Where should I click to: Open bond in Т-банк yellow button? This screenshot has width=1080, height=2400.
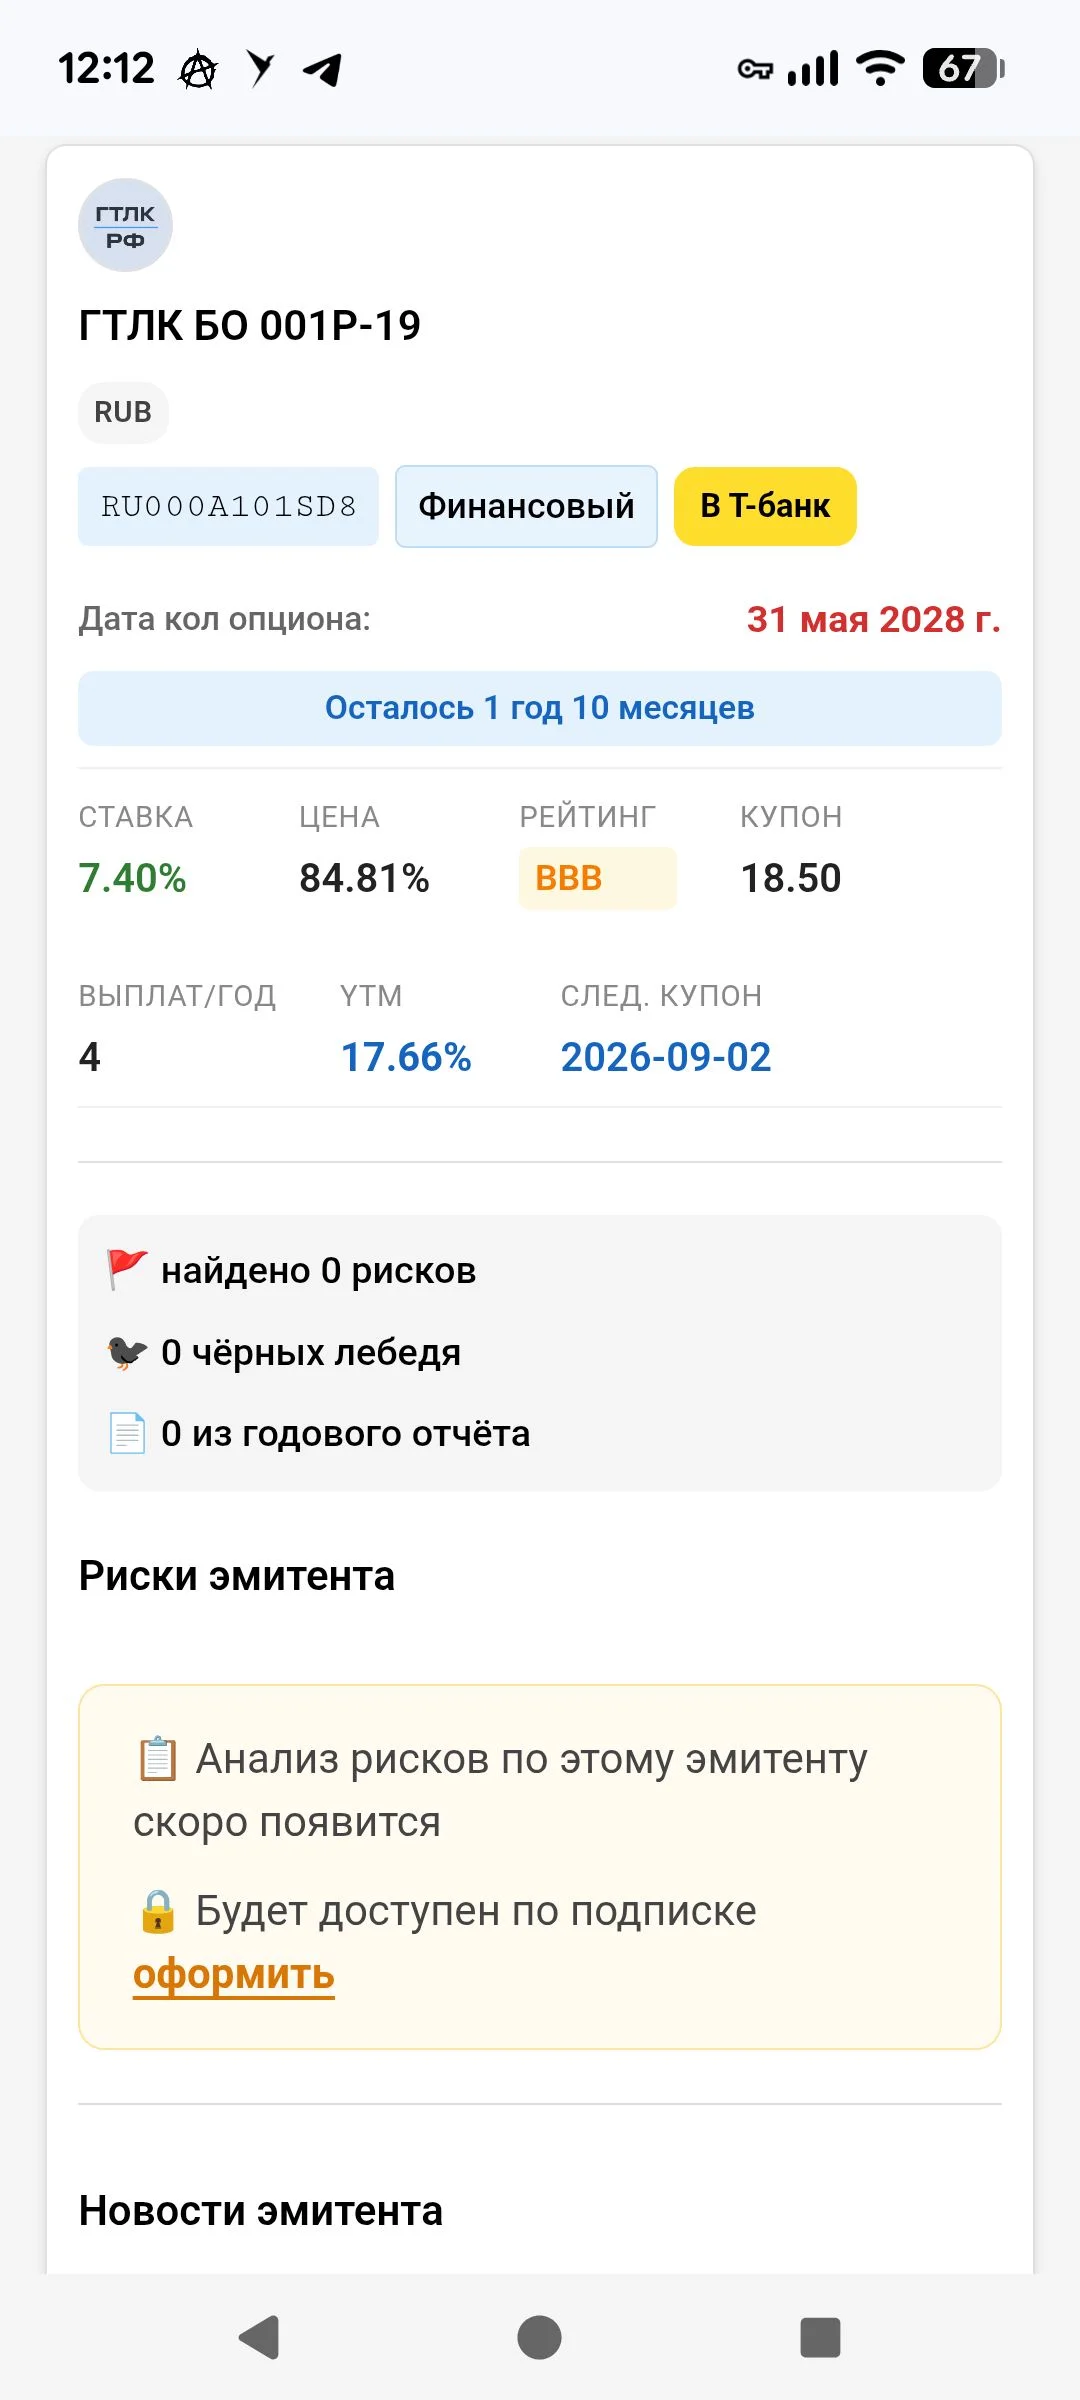pyautogui.click(x=765, y=506)
